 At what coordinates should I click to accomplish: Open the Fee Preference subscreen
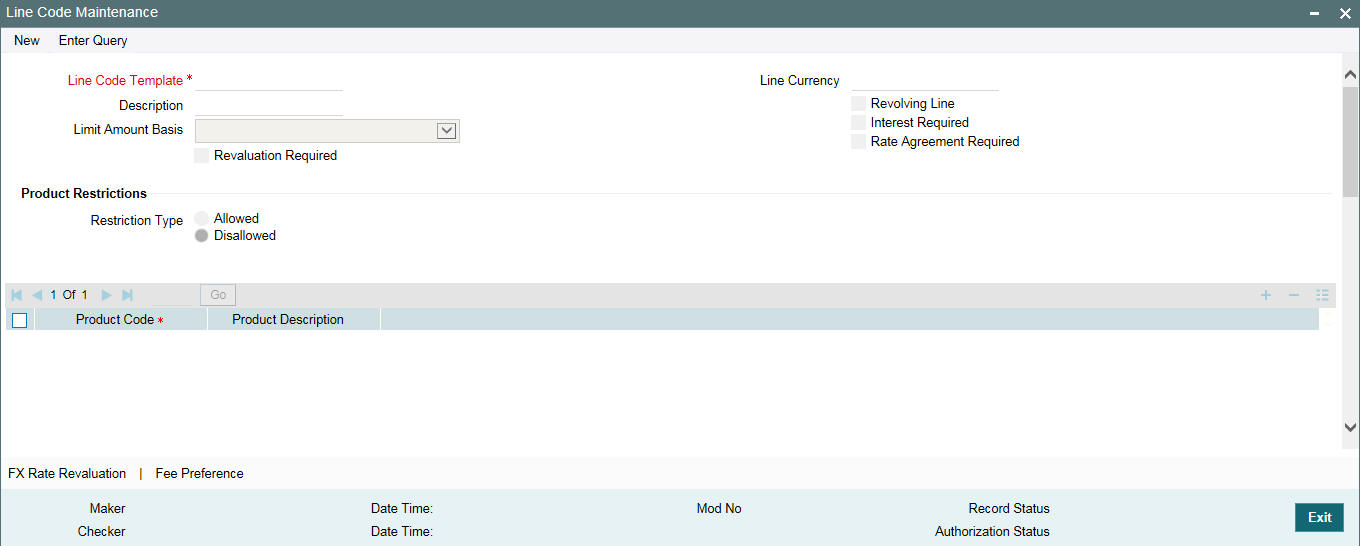click(199, 473)
